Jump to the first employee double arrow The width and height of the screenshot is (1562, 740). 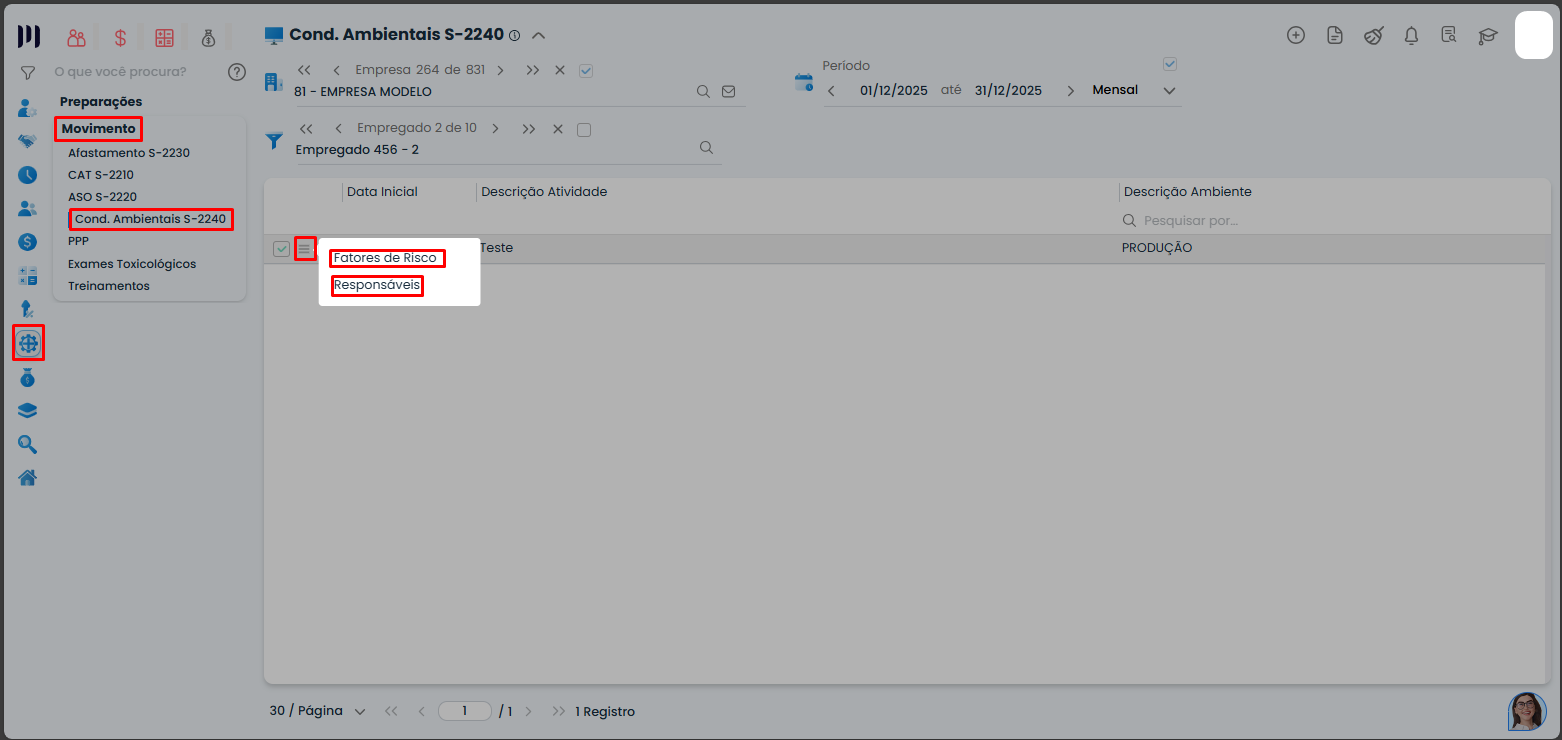coord(307,129)
